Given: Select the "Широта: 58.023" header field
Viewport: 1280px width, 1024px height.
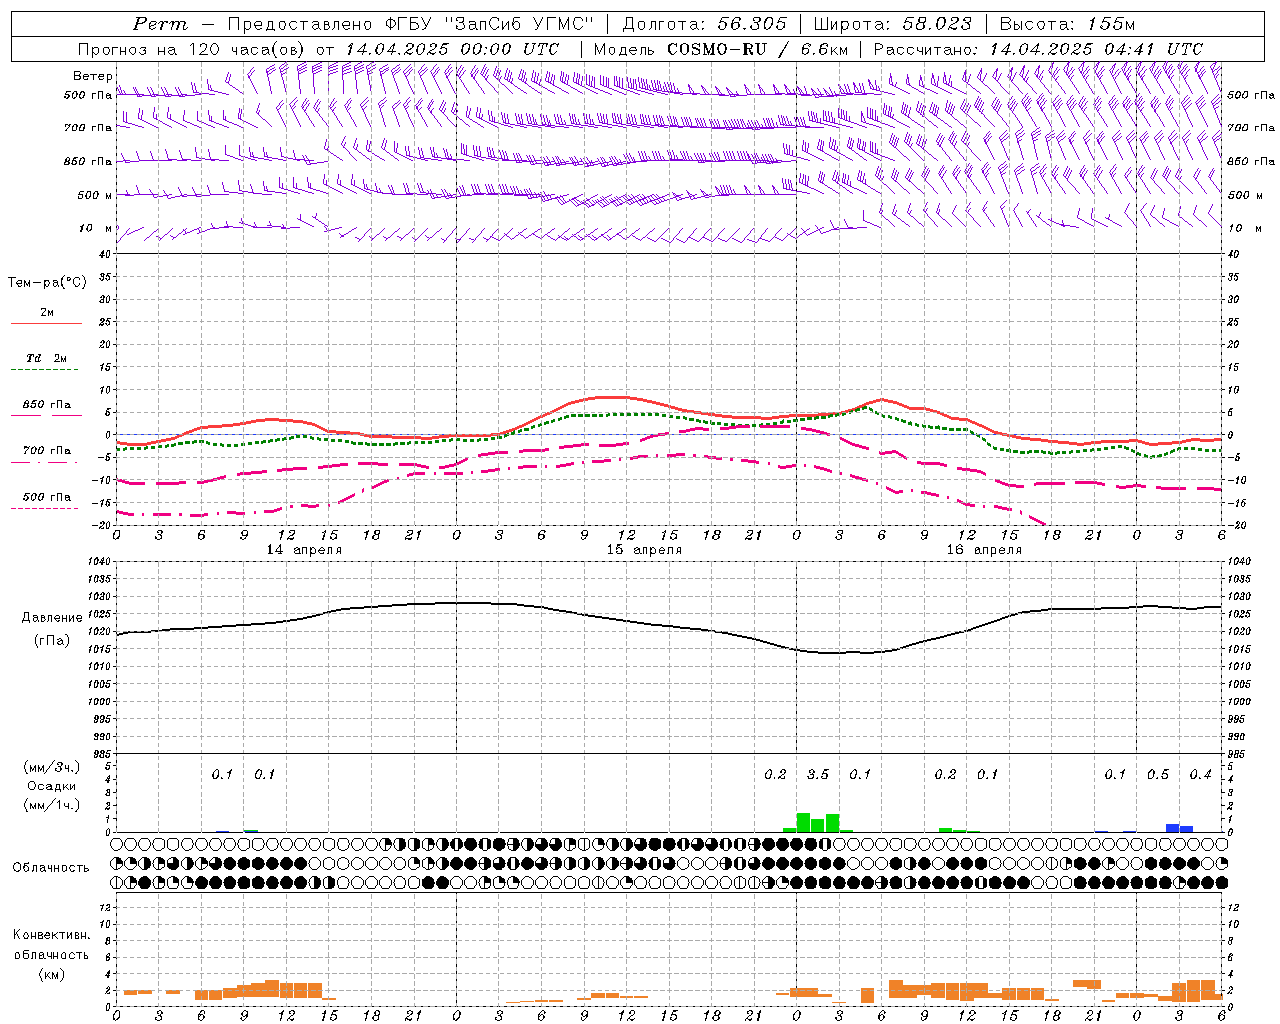Looking at the screenshot, I should pos(892,24).
